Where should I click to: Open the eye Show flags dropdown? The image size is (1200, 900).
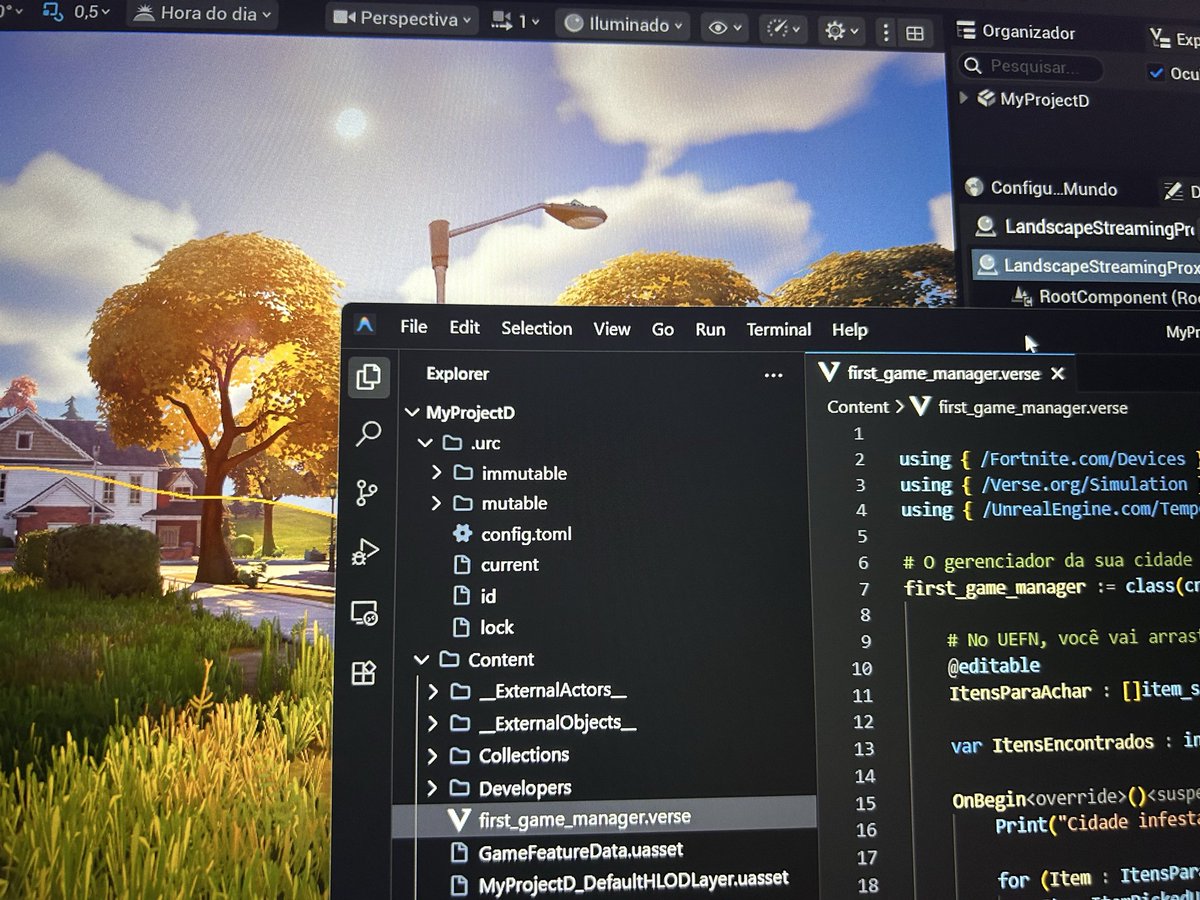pos(725,29)
